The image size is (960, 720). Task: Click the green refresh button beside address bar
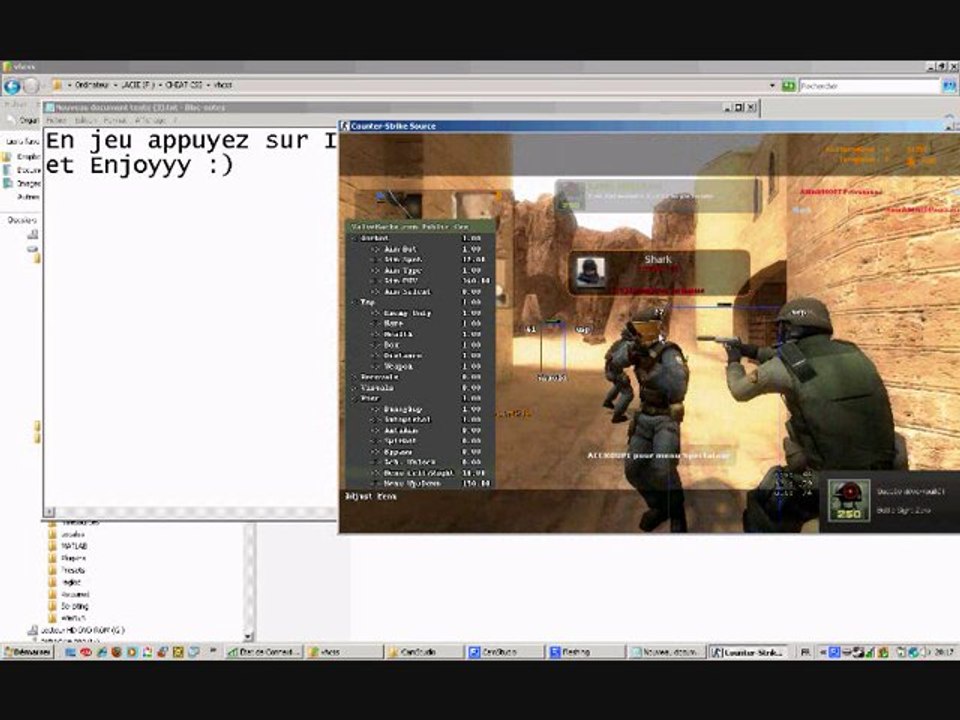tap(789, 86)
